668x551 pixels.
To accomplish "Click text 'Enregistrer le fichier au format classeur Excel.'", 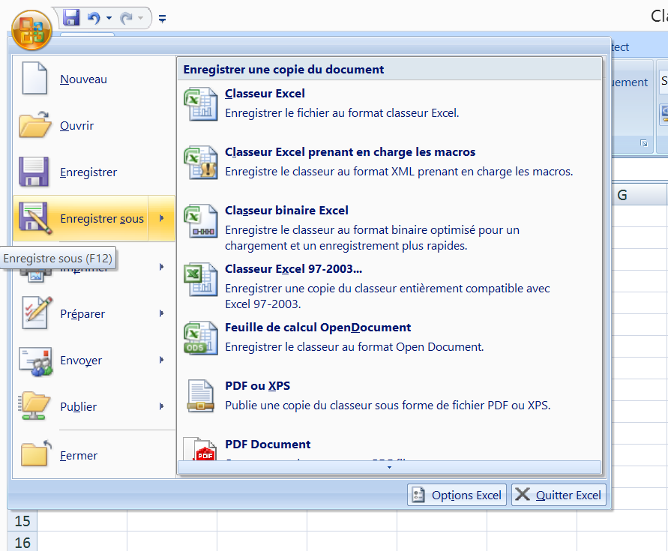I will [342, 113].
